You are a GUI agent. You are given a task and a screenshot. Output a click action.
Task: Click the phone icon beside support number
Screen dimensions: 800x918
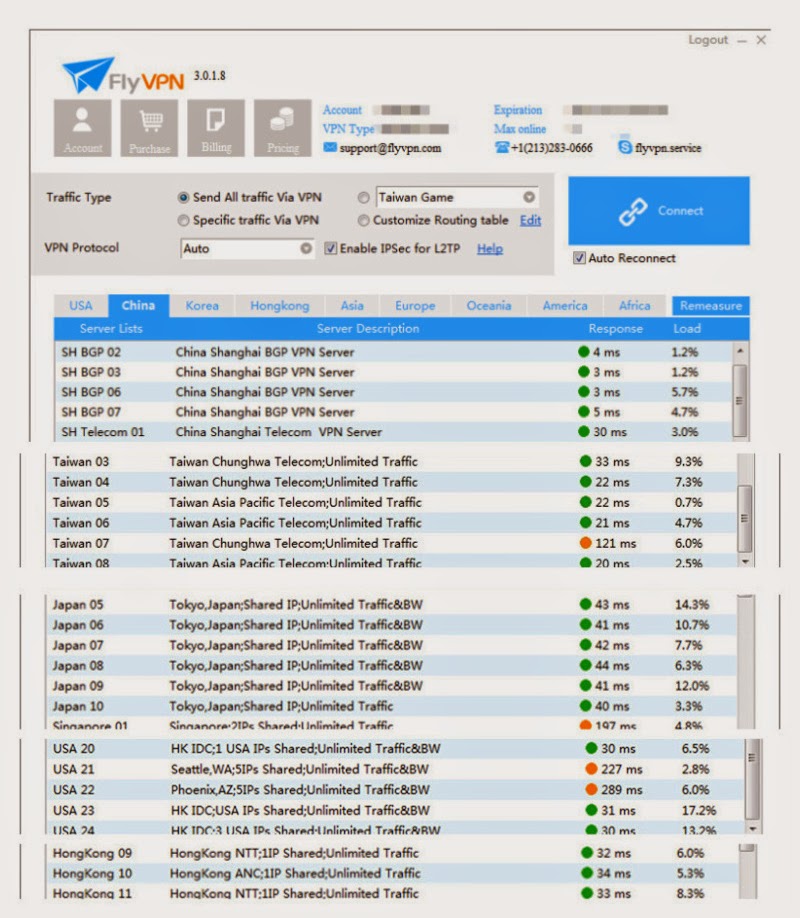tap(502, 147)
